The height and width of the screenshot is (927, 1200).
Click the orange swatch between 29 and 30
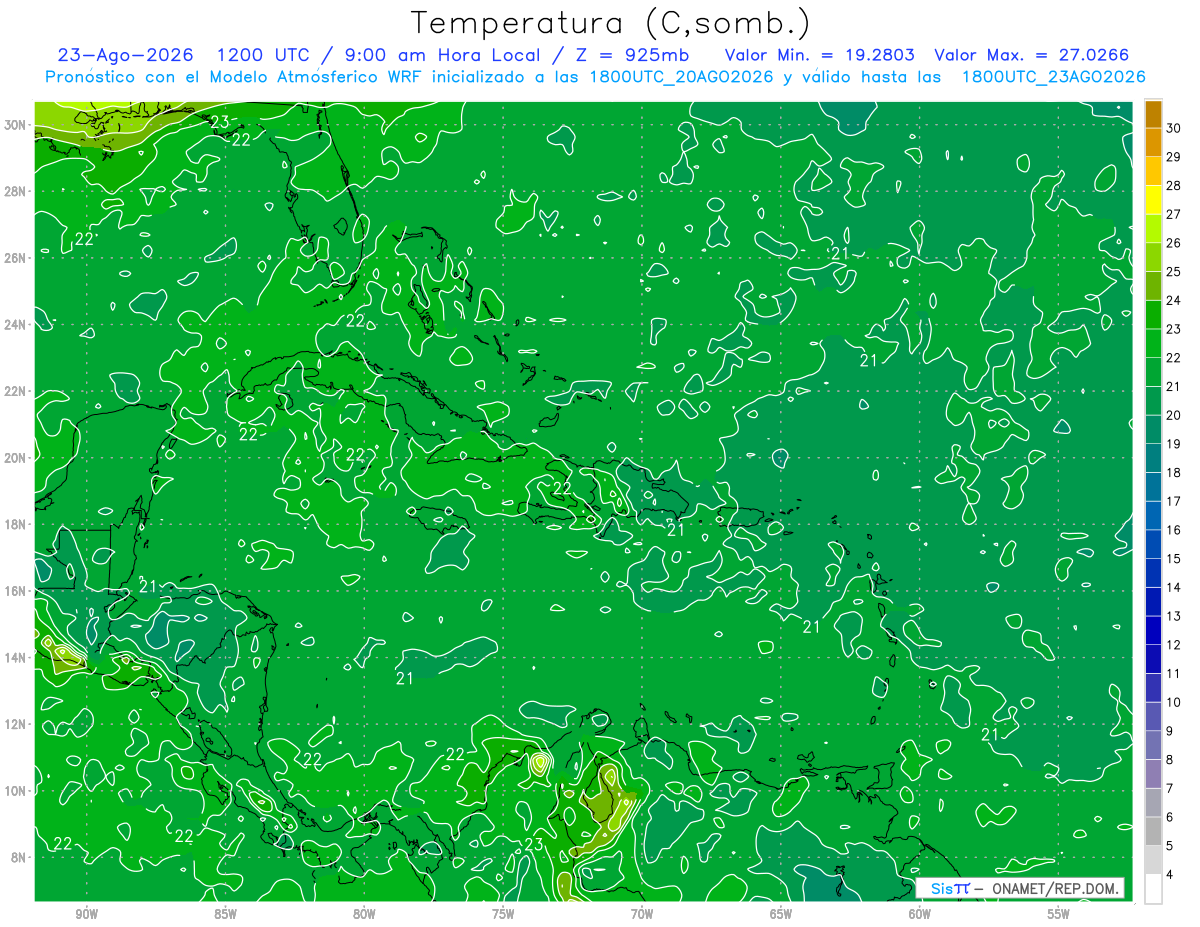1153,141
